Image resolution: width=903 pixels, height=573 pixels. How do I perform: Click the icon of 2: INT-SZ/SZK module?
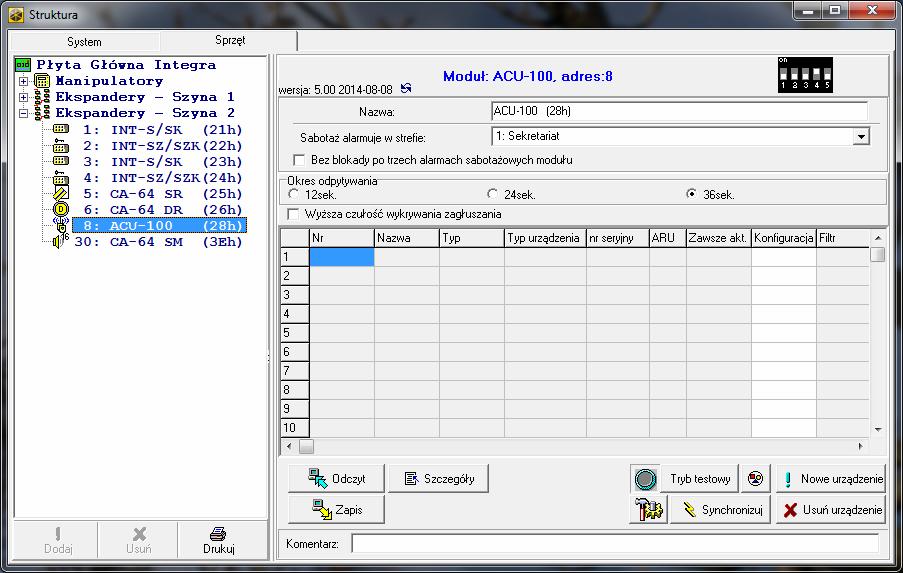[x=60, y=145]
